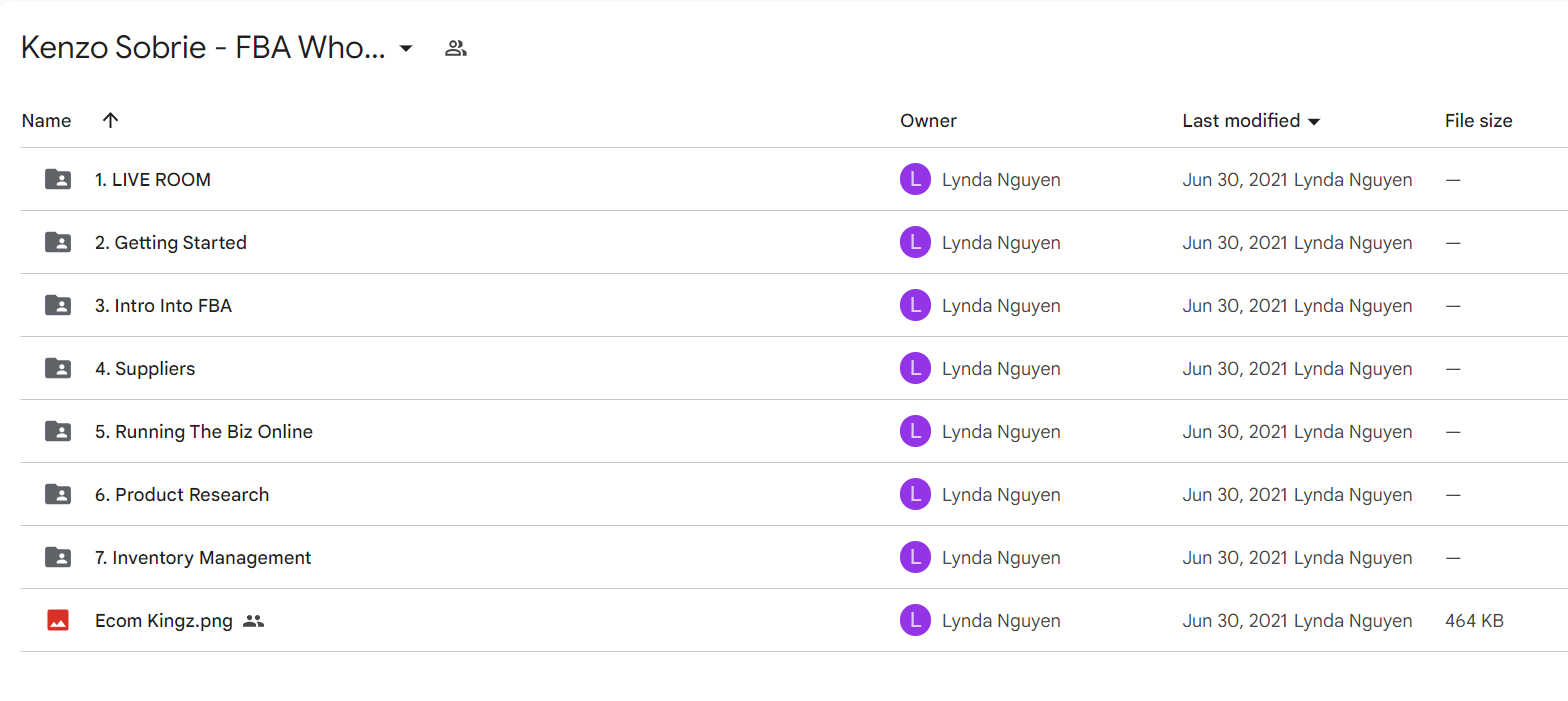Click owner name Lynda Nguyen in Ecom Kingz.png row
The image size is (1568, 701).
click(x=1001, y=621)
